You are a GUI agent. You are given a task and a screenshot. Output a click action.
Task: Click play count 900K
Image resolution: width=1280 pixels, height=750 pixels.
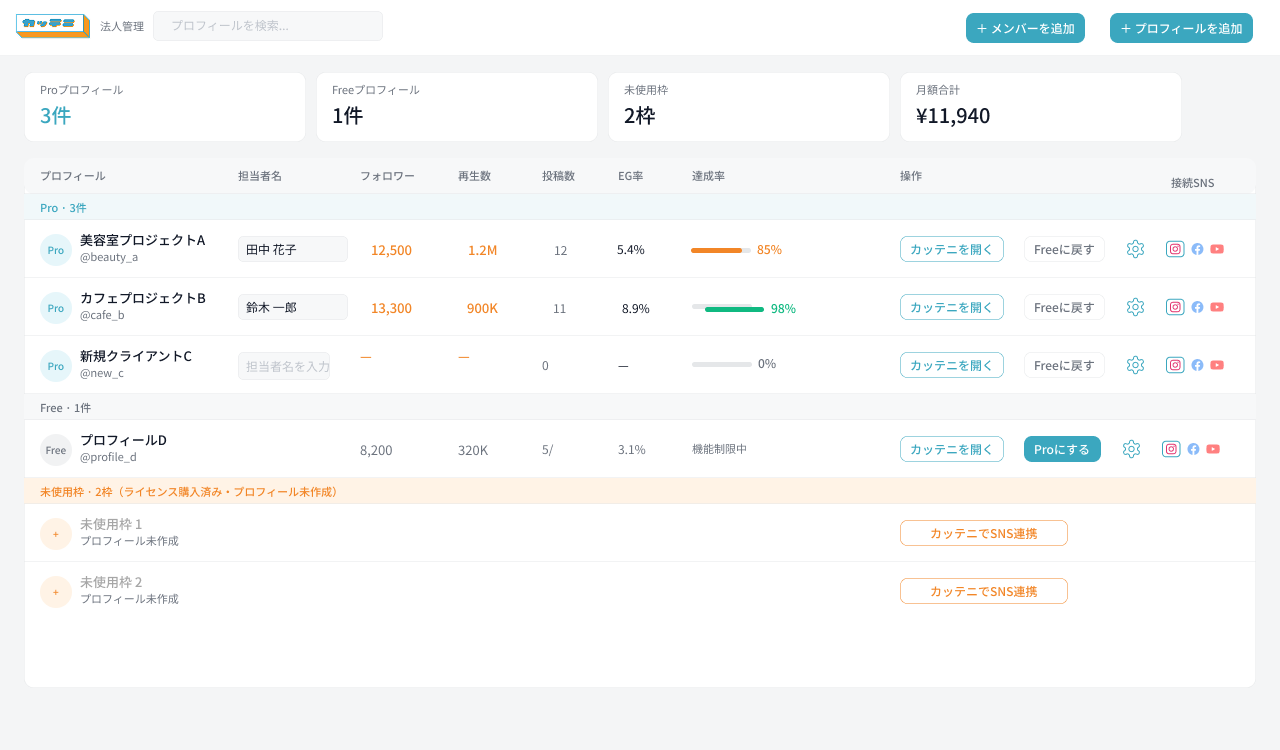482,308
